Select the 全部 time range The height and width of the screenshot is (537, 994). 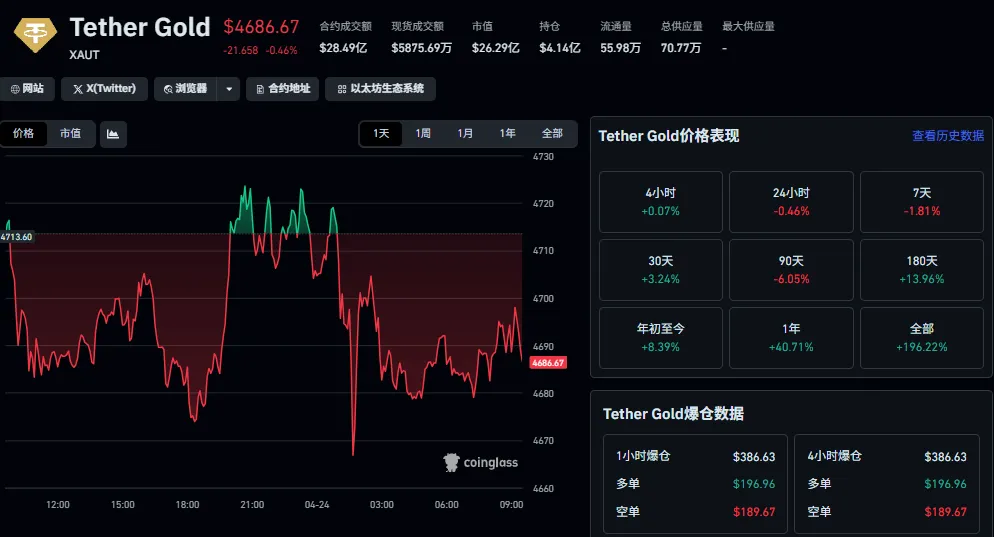click(552, 134)
